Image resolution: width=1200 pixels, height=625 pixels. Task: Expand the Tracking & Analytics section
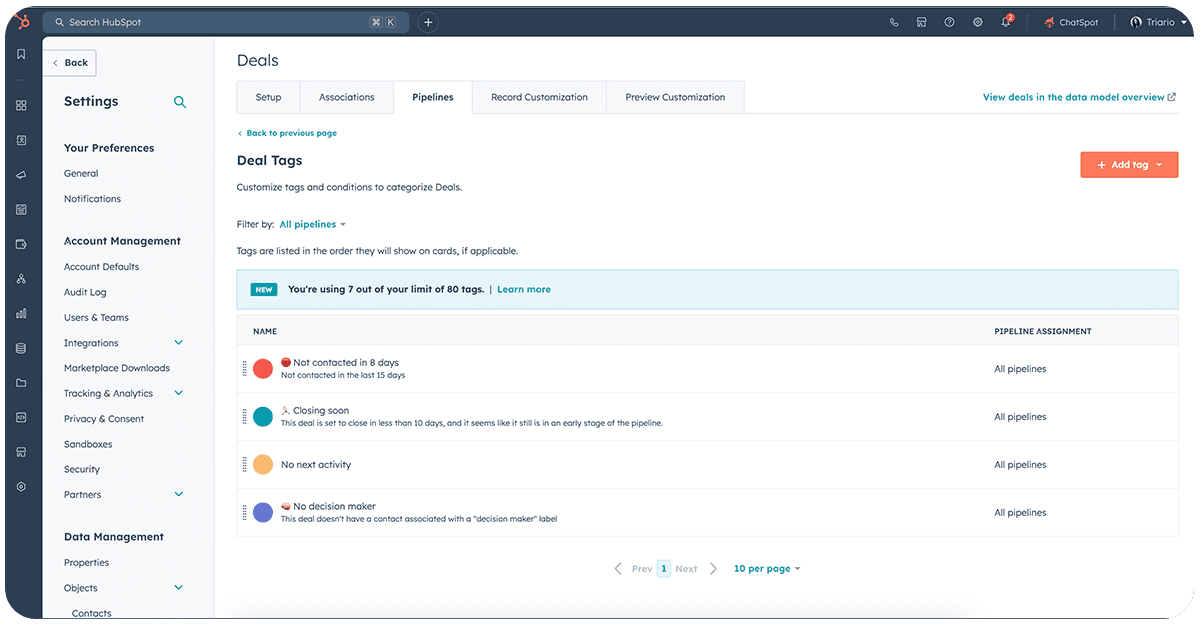pos(179,394)
